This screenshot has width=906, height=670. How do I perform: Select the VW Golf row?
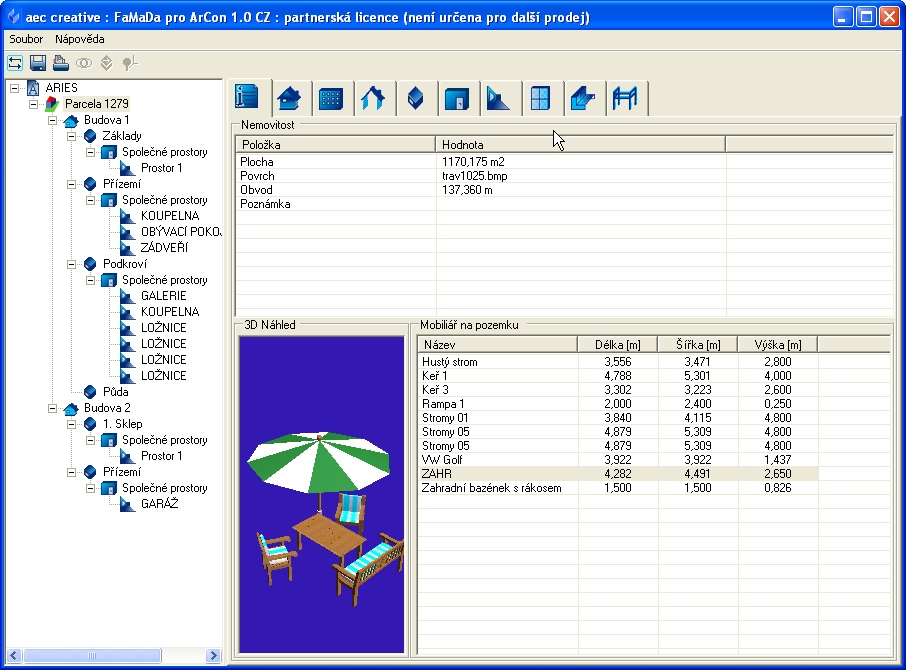pos(618,460)
